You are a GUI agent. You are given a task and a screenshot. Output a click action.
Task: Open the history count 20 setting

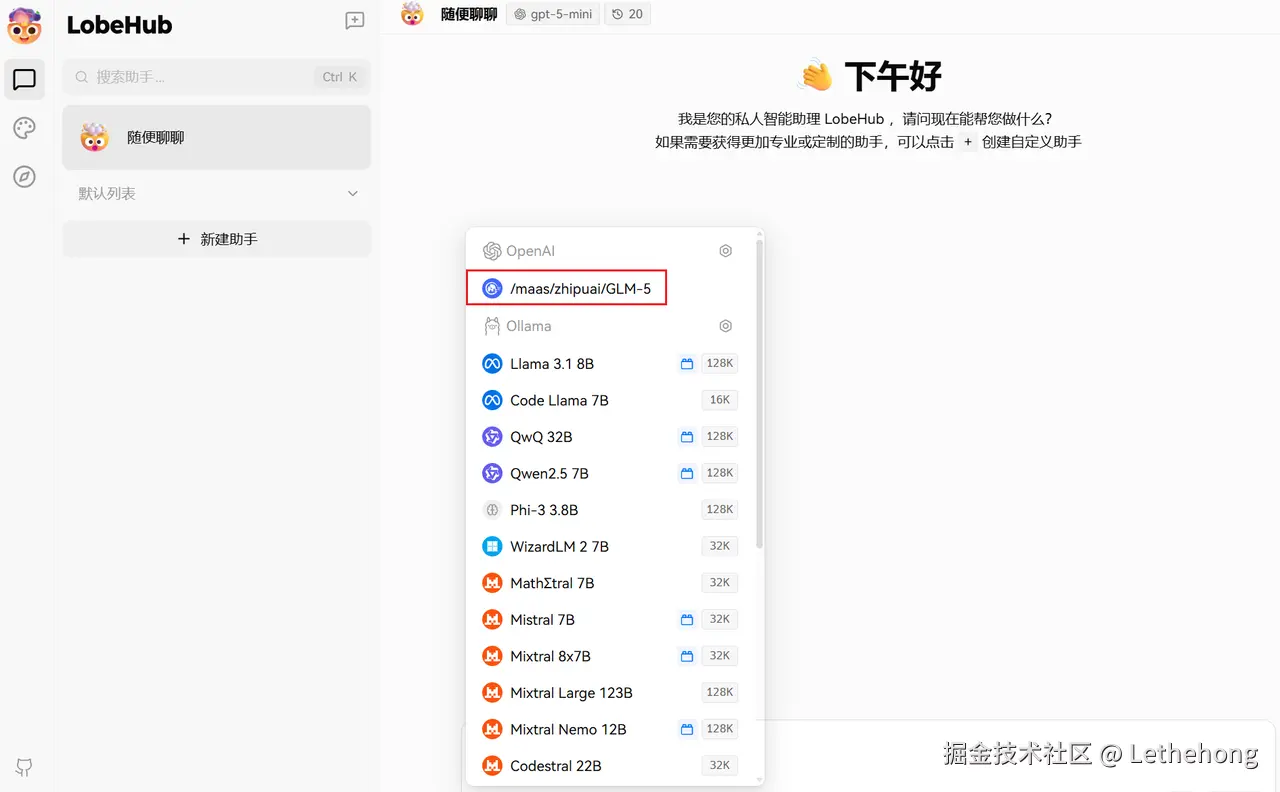(x=628, y=14)
